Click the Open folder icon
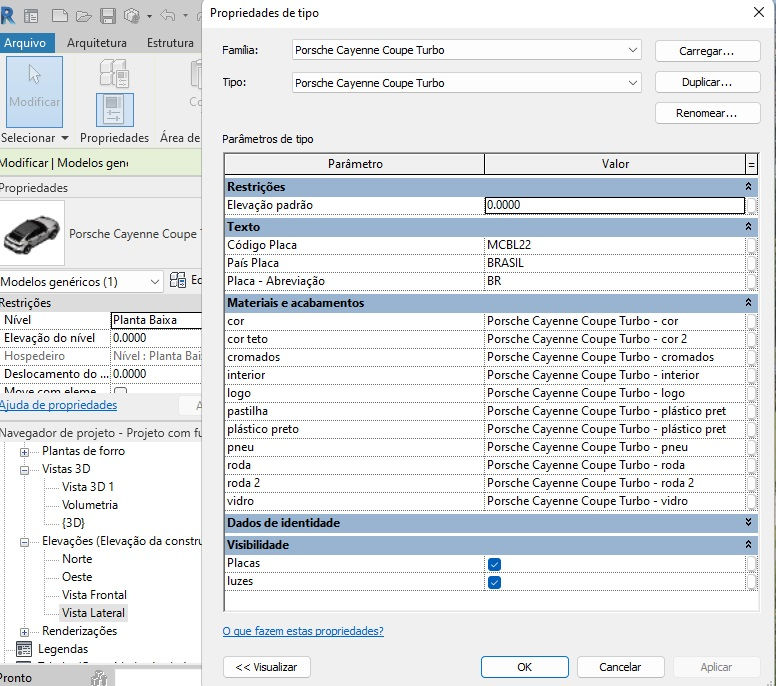776x686 pixels. tap(84, 16)
